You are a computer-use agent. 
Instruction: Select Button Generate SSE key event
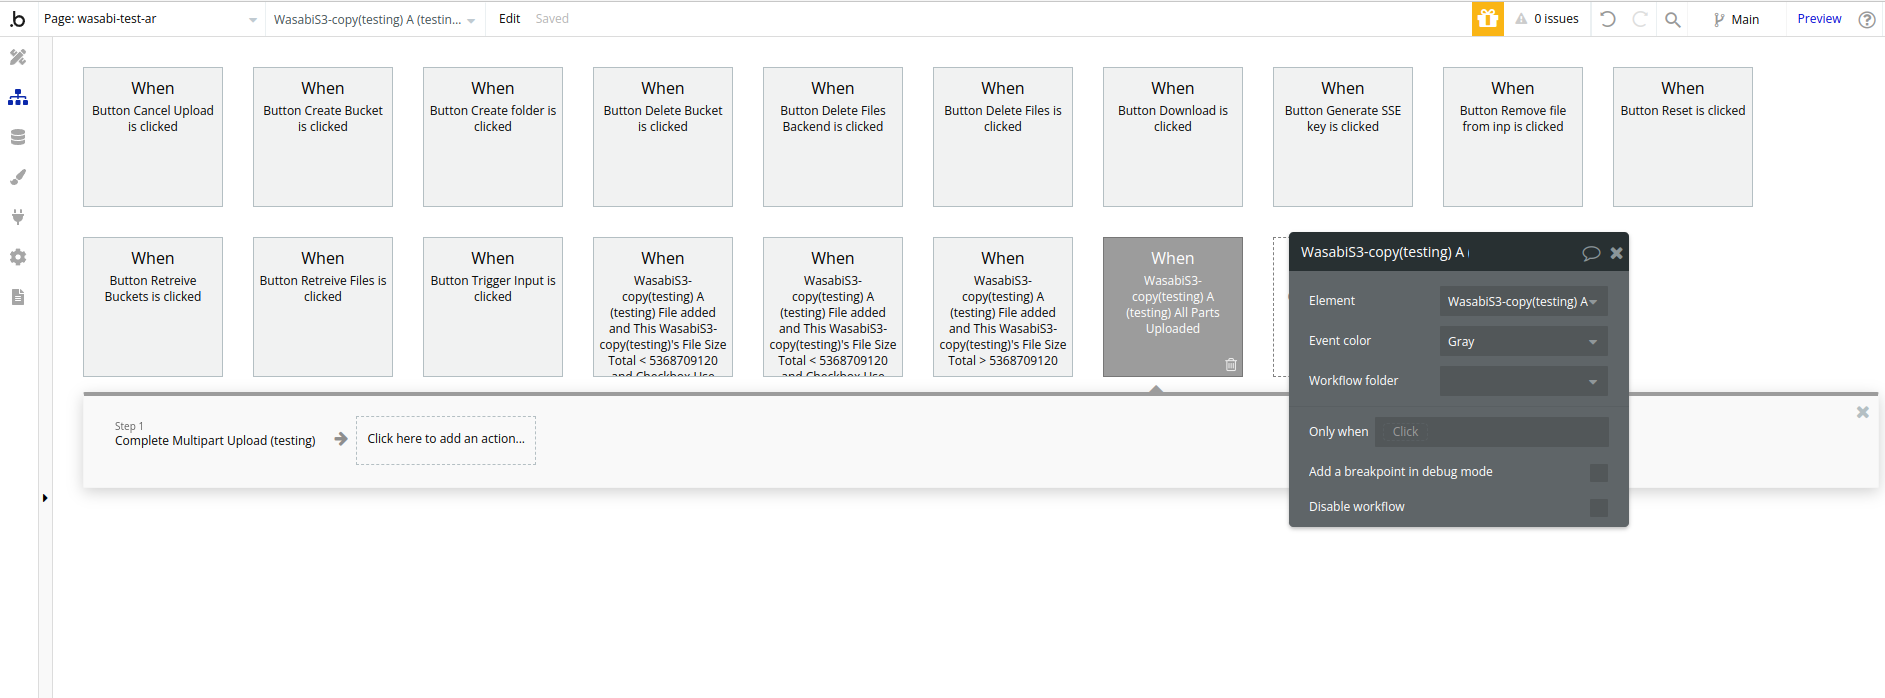pos(1343,137)
